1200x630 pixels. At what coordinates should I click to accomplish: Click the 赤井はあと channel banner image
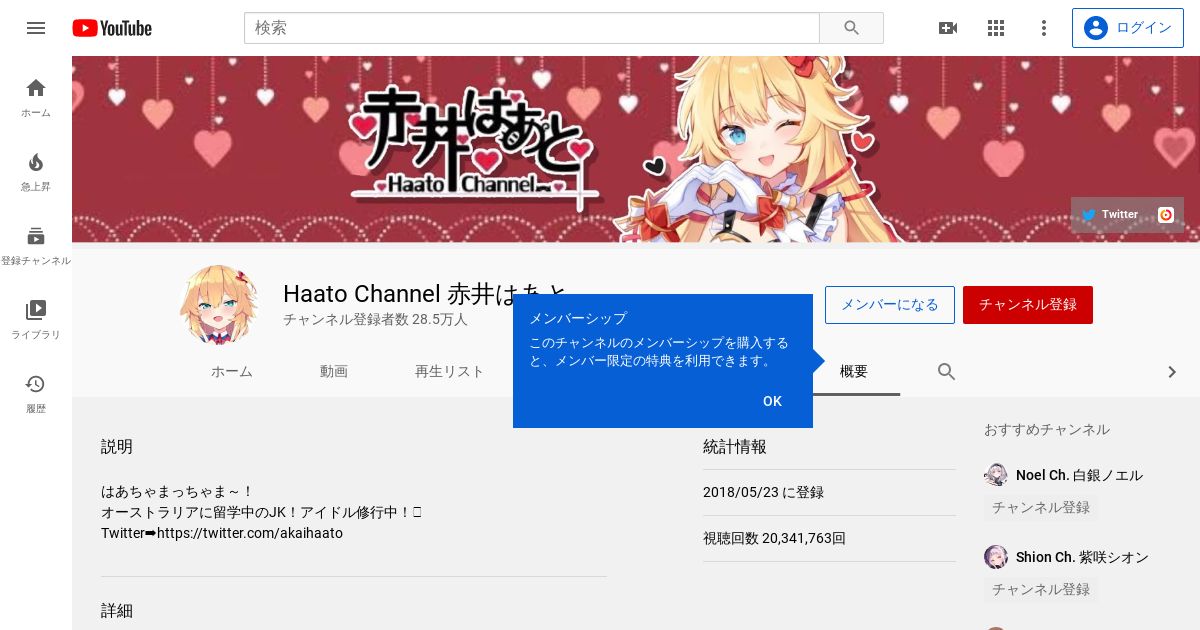[636, 149]
